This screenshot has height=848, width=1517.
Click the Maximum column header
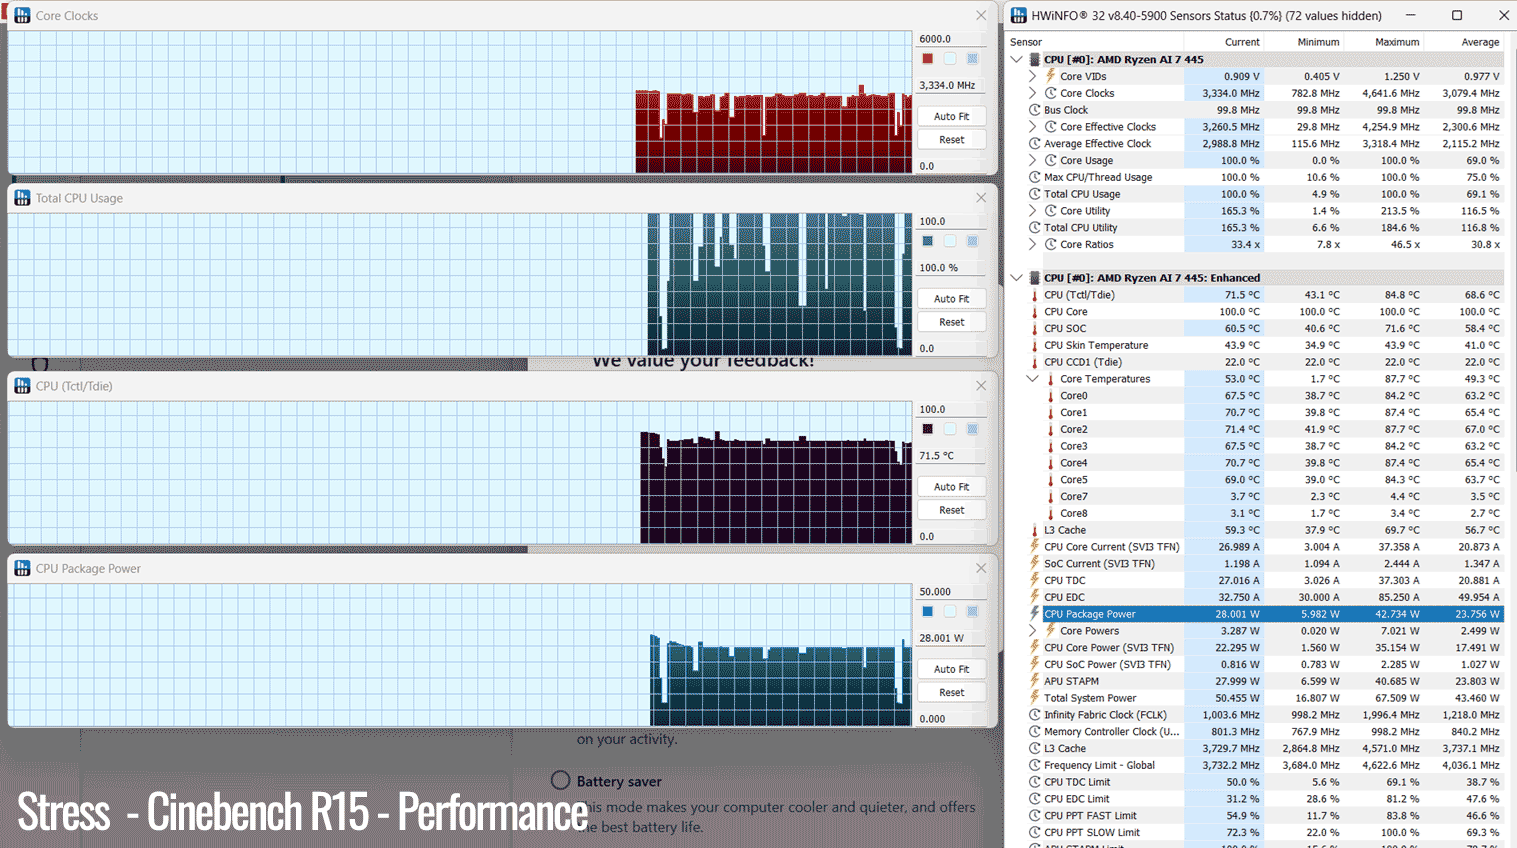[x=1384, y=42]
